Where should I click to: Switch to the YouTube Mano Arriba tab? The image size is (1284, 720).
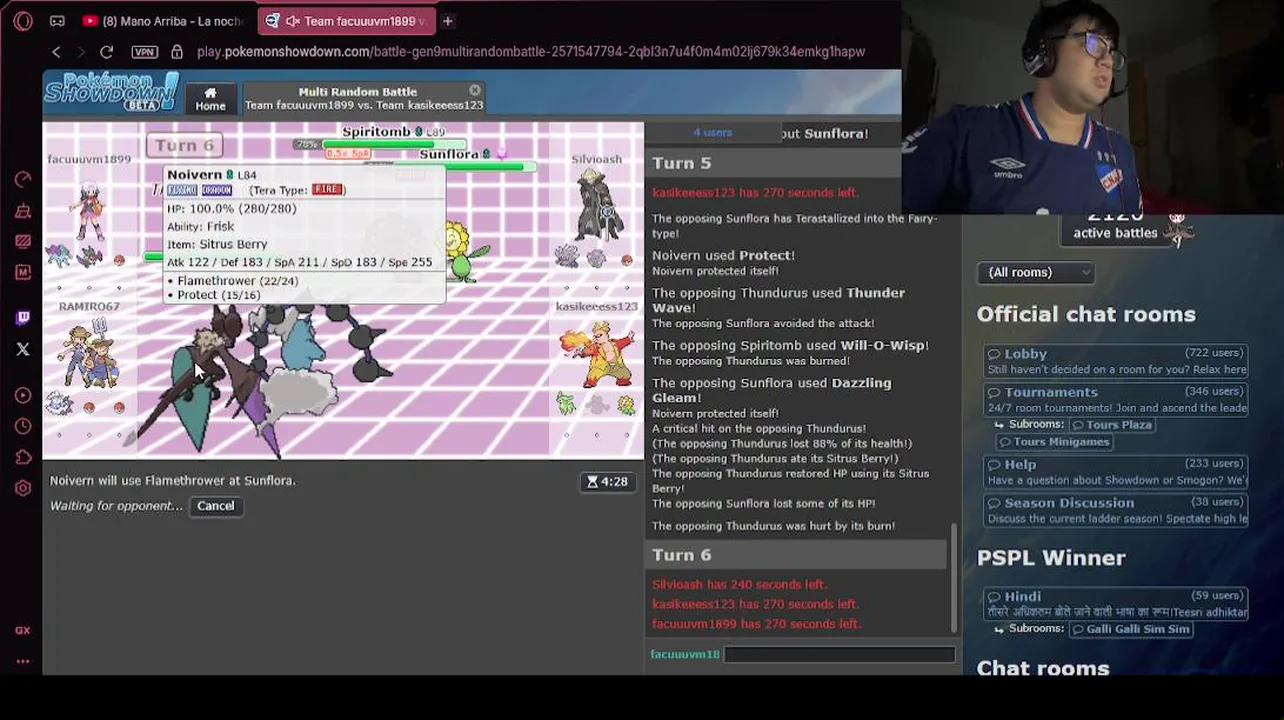pos(165,20)
